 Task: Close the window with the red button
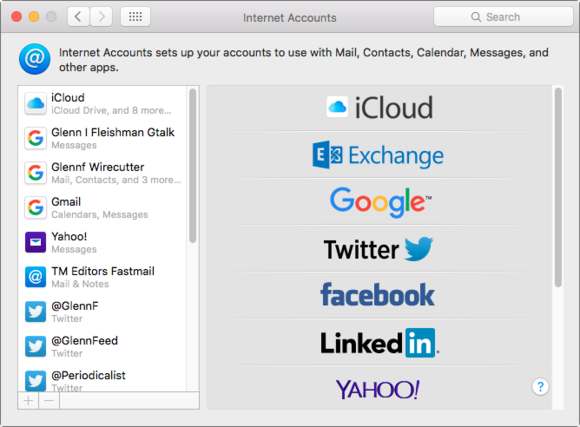(16, 17)
